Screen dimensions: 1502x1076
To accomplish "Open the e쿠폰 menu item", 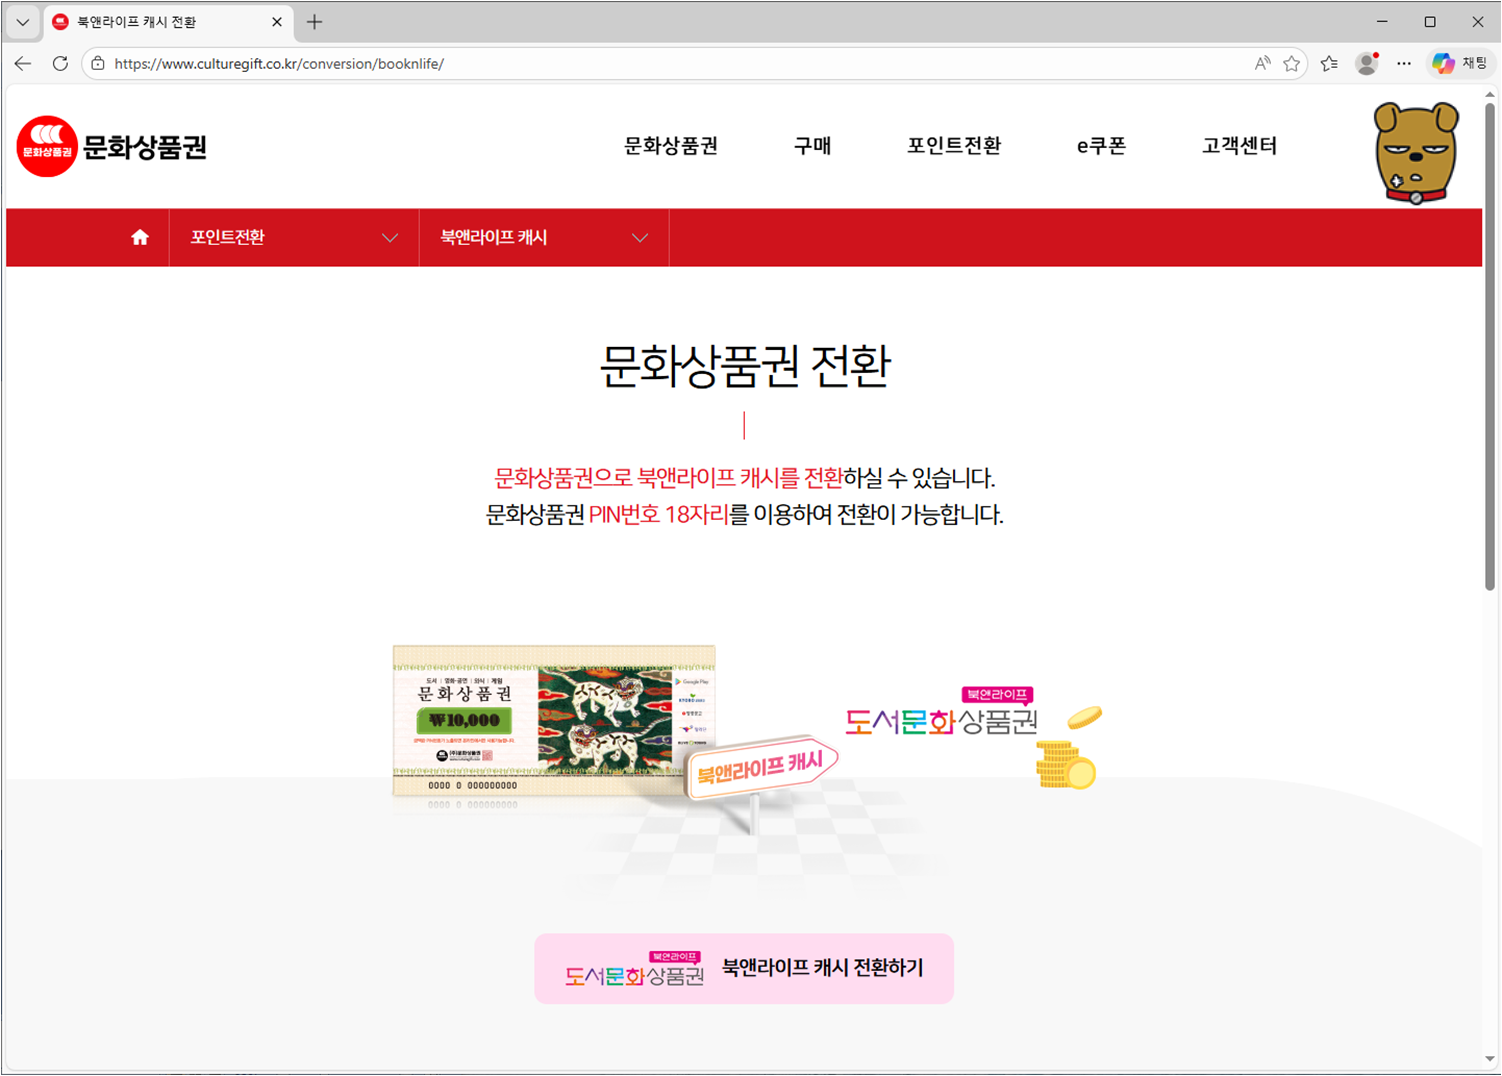I will click(x=1101, y=146).
